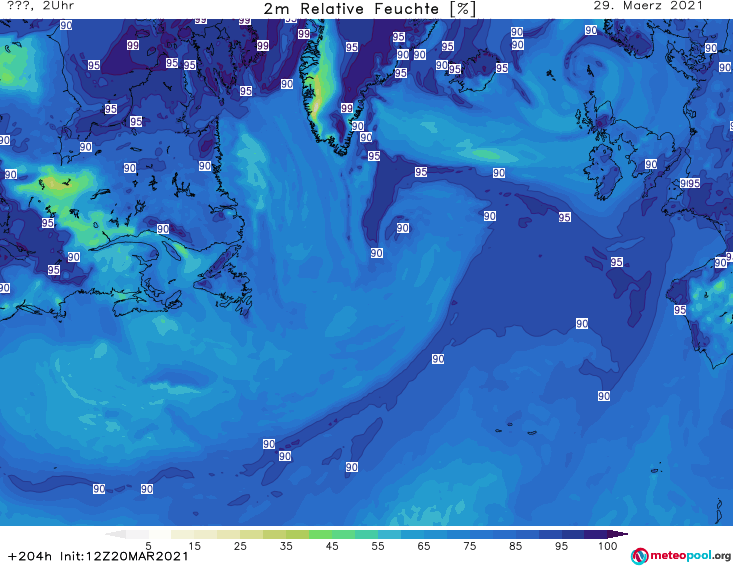
Task: Click the '+204h Init:12Z20MAR2021' forecast label
Action: (x=98, y=556)
